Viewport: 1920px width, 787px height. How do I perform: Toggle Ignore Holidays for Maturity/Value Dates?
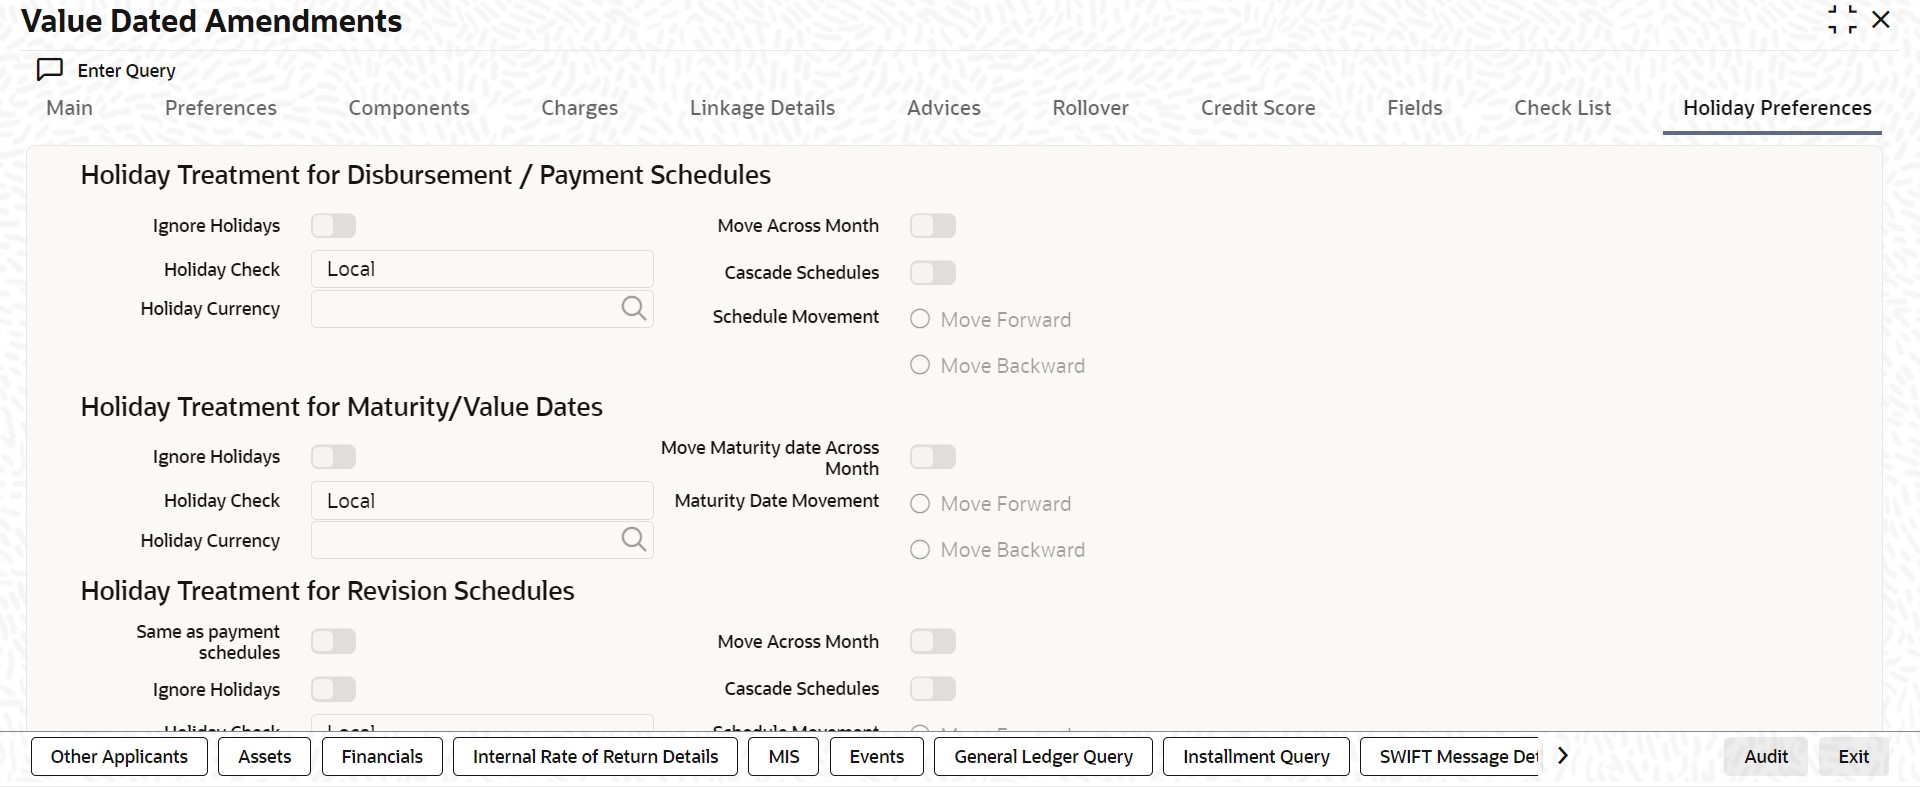point(333,457)
